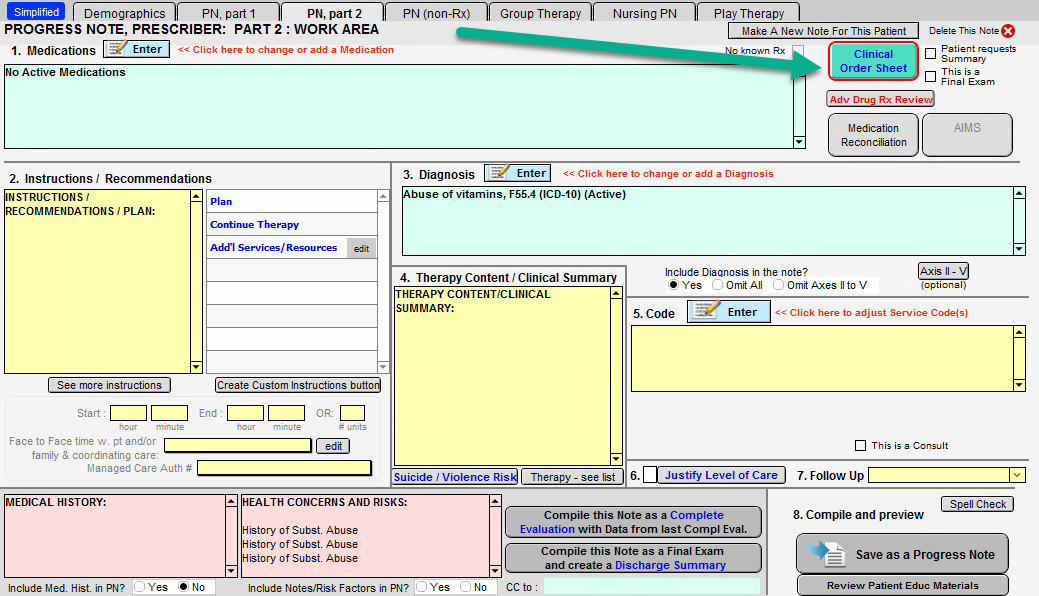Click the Diagnosis Enter pencil icon button
This screenshot has width=1039, height=596.
click(517, 173)
